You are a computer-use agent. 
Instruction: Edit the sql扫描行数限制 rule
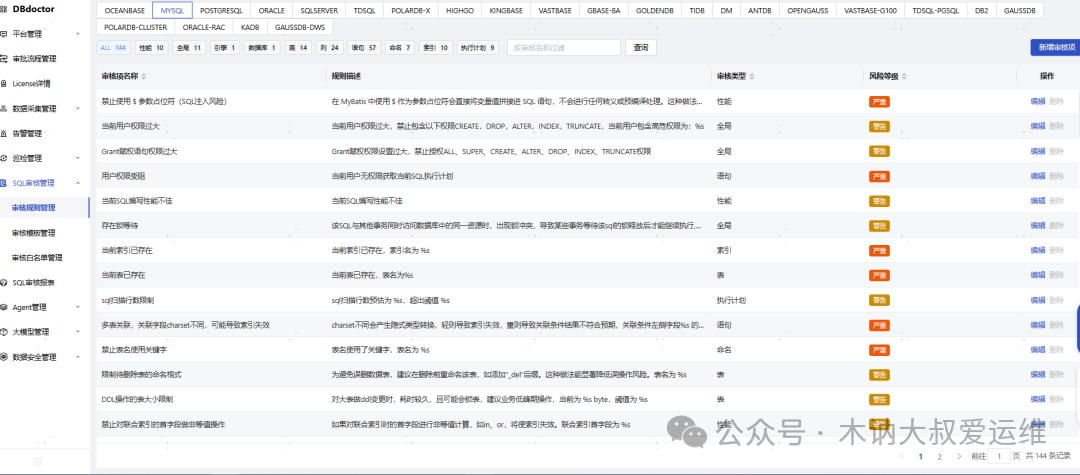pos(1037,300)
